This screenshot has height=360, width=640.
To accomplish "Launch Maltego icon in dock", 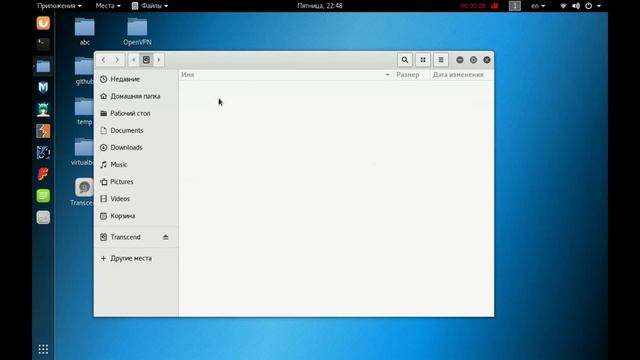I will click(43, 153).
